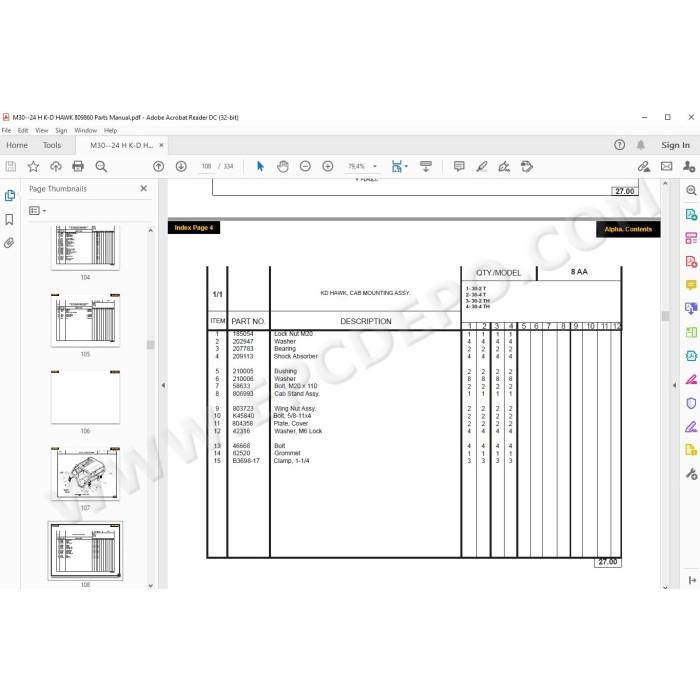This screenshot has height=700, width=700.
Task: Open the Window menu
Action: pos(86,130)
